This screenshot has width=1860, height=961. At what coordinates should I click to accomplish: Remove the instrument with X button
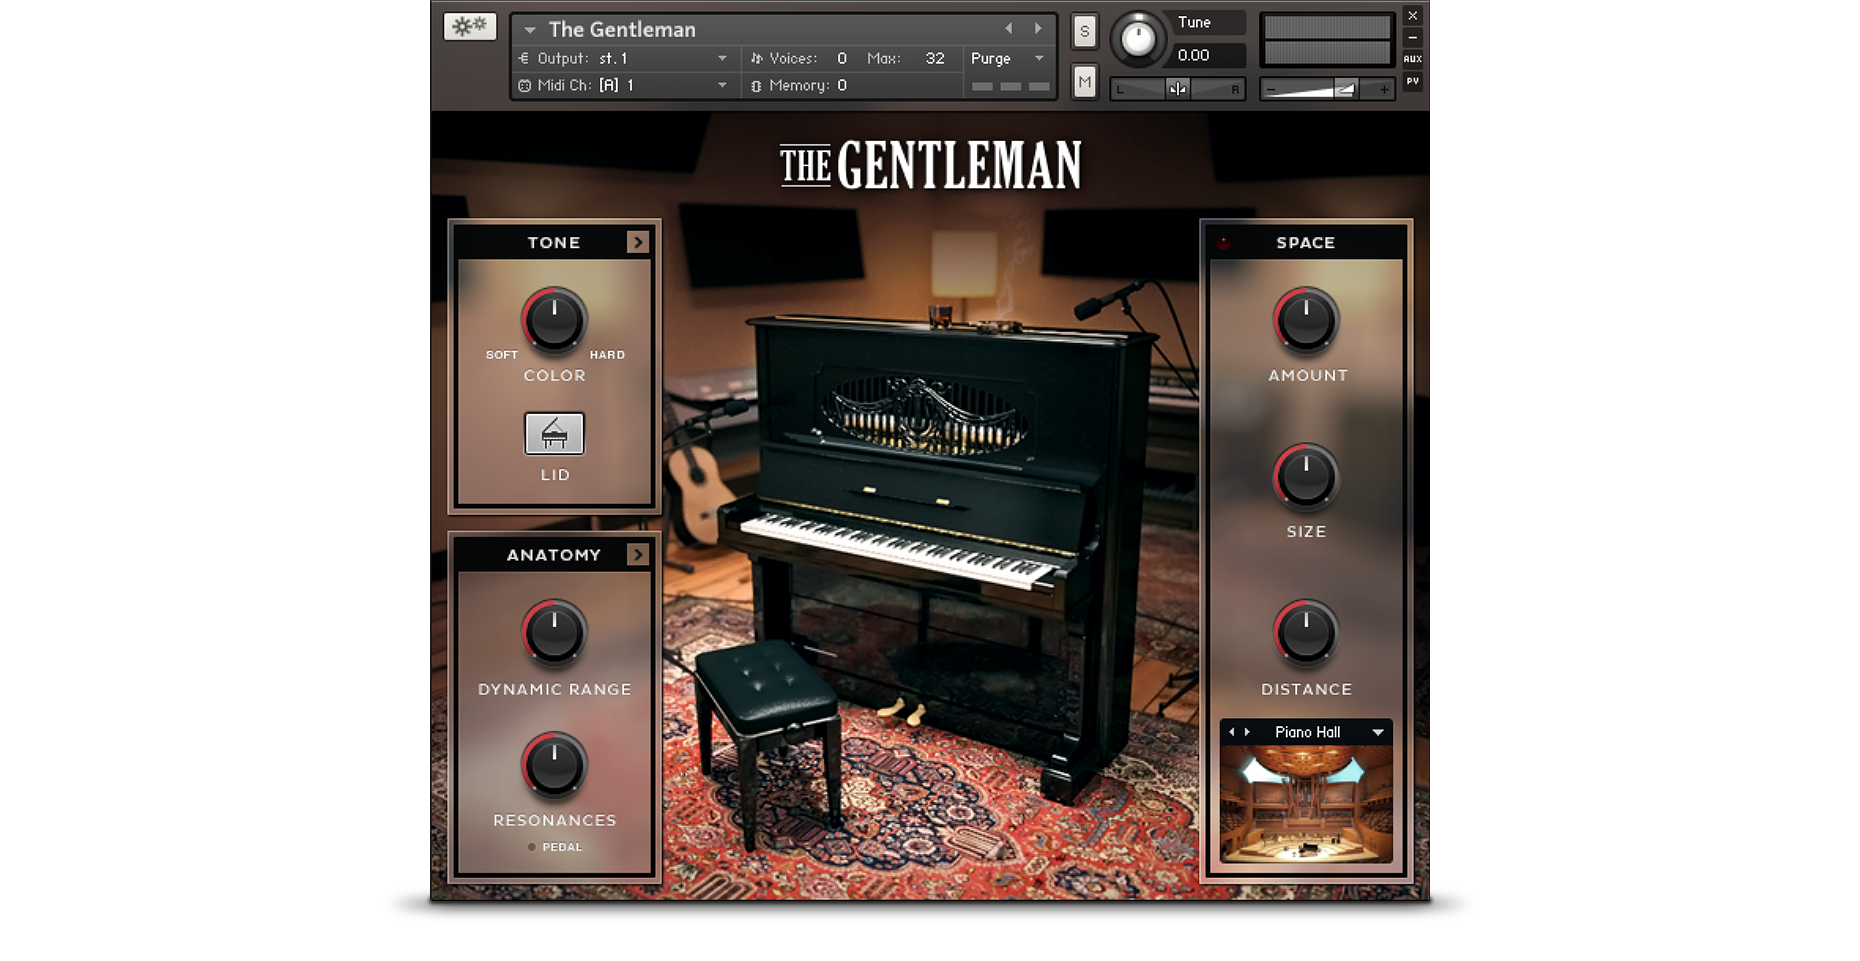click(x=1413, y=16)
